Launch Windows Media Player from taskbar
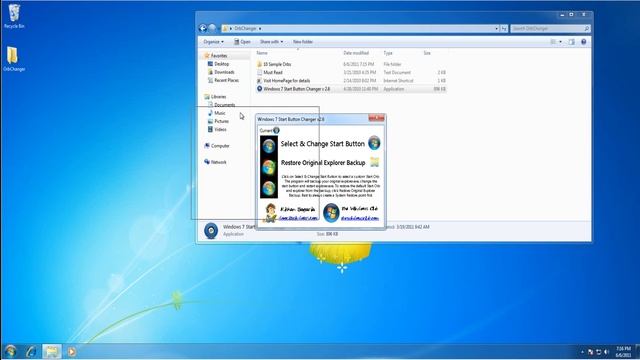The height and width of the screenshot is (360, 640). (x=72, y=351)
